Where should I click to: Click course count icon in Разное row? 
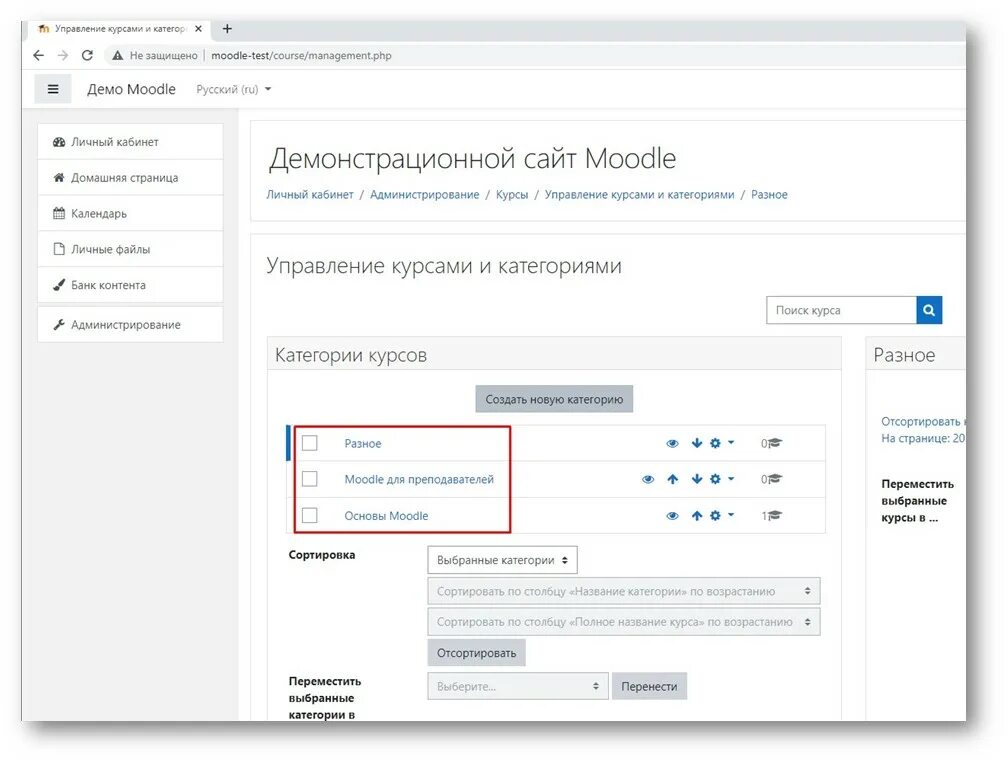point(775,443)
